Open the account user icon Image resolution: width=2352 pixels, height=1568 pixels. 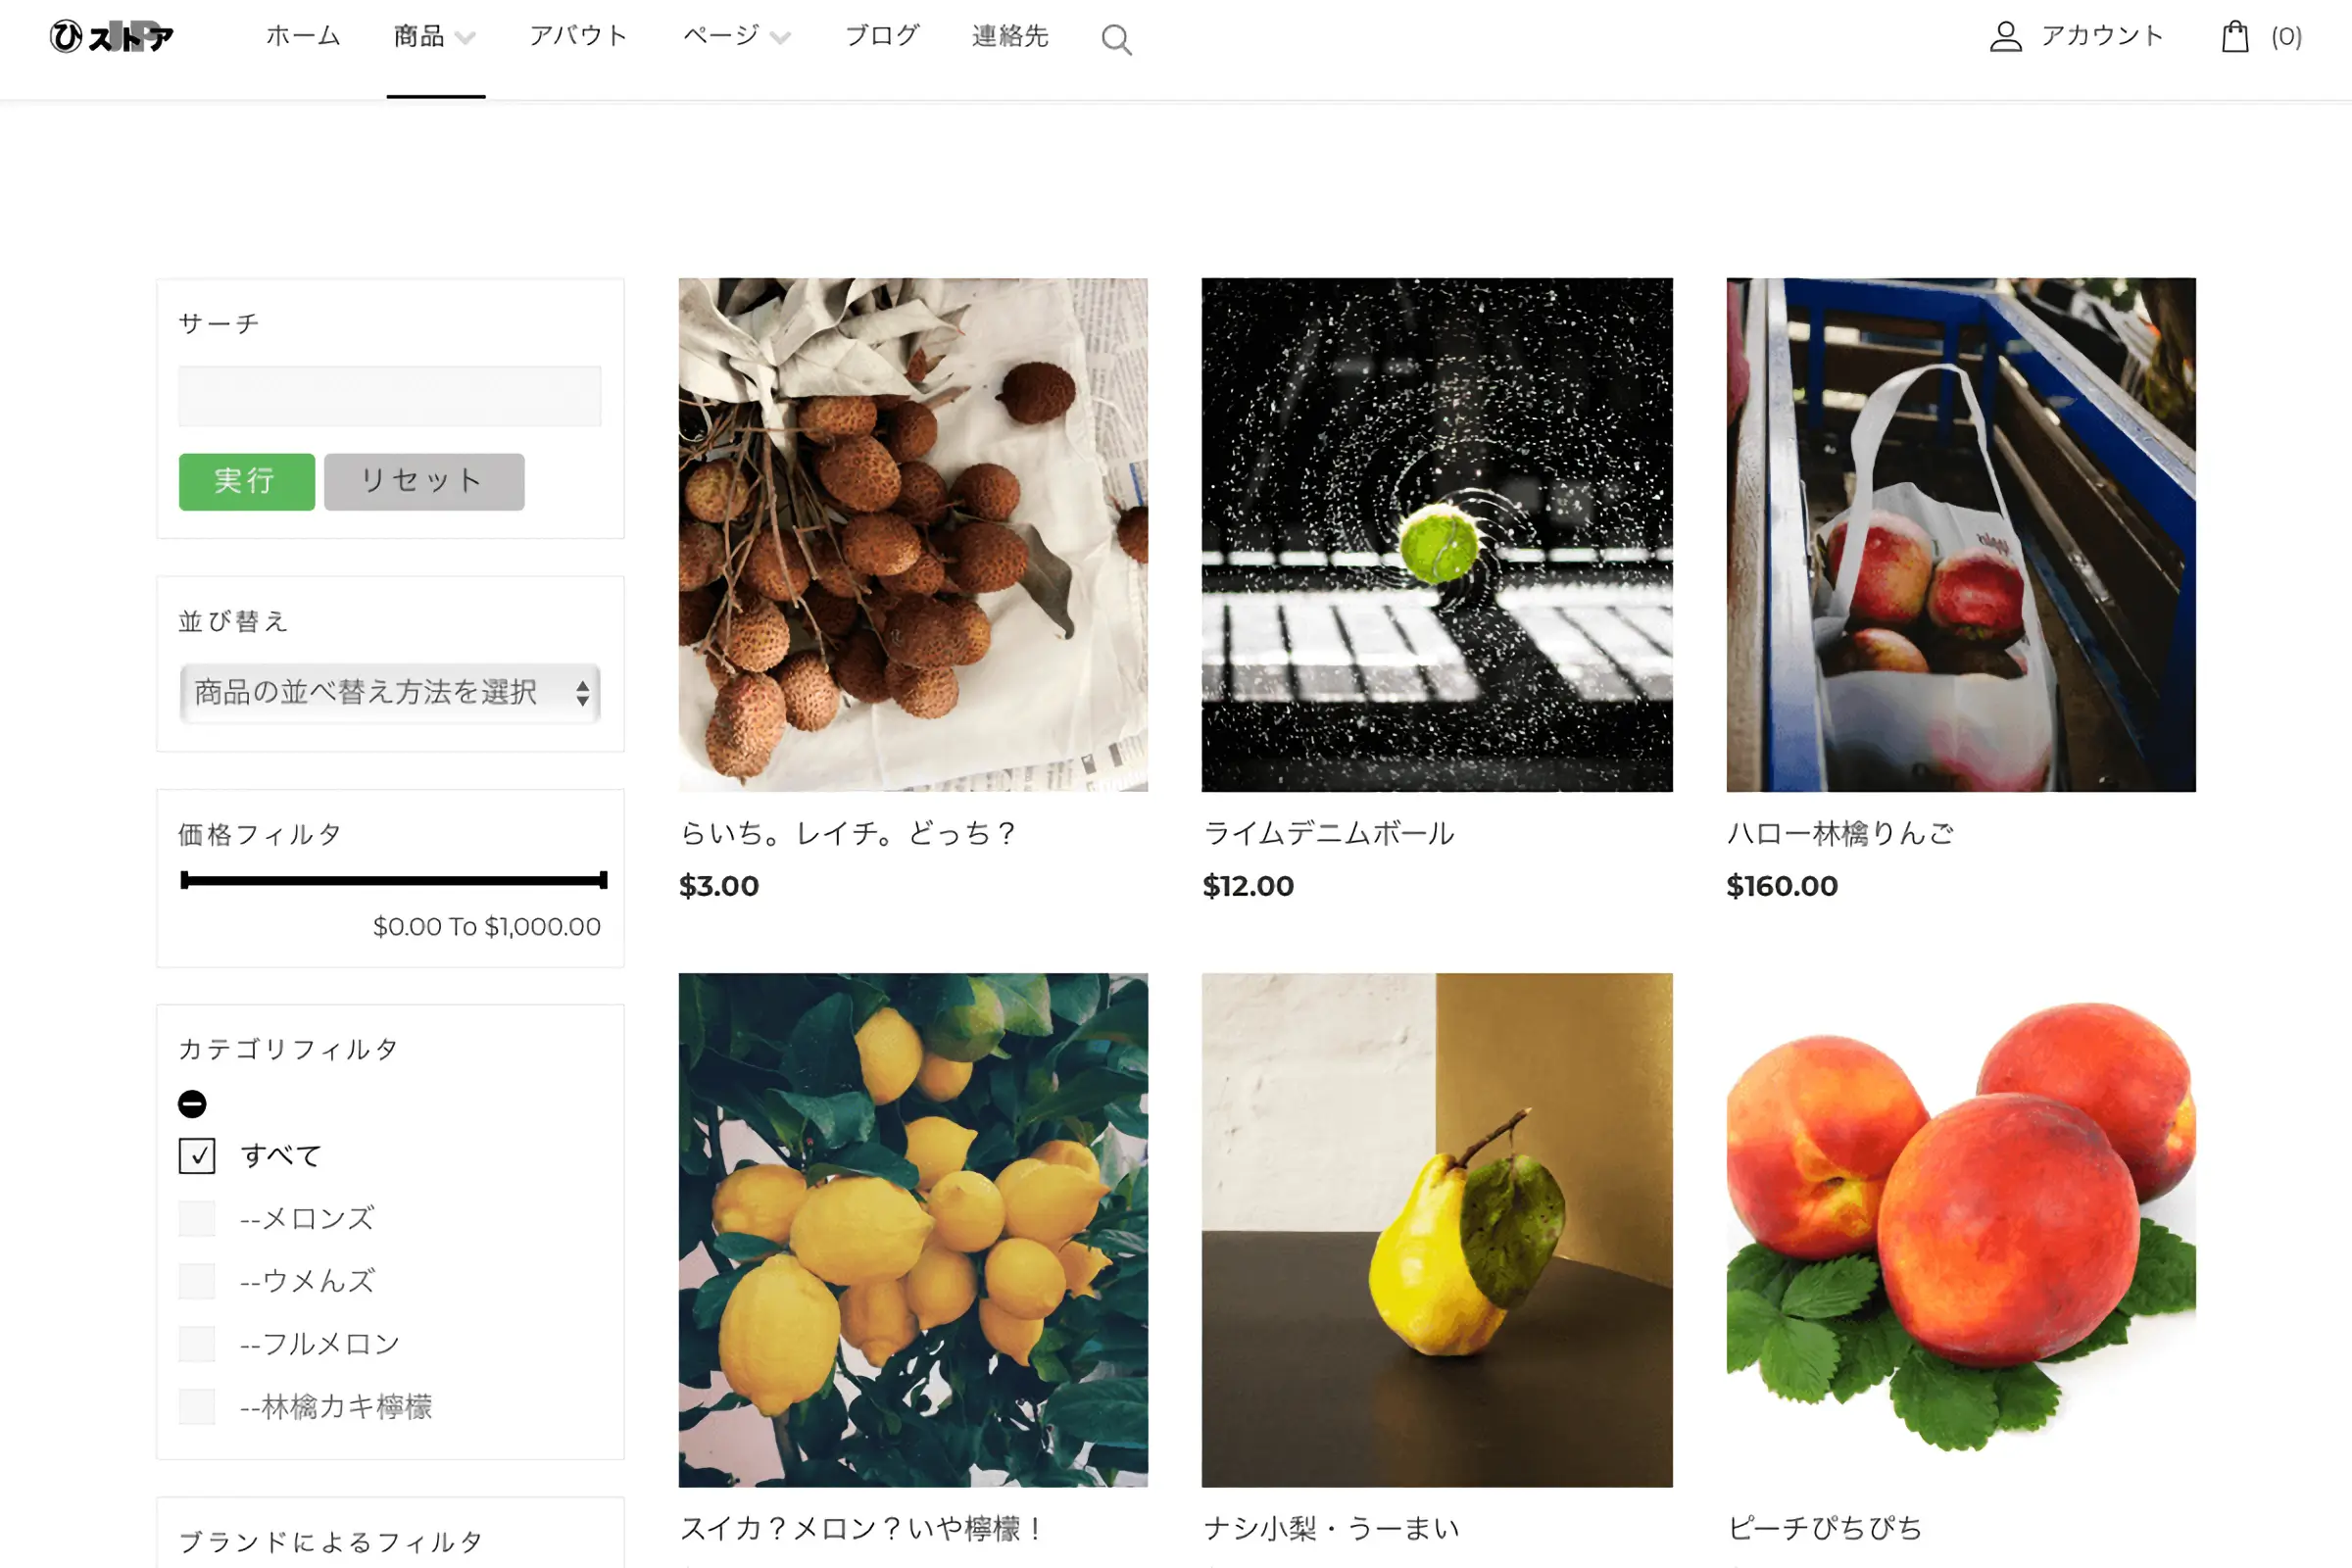tap(2005, 37)
